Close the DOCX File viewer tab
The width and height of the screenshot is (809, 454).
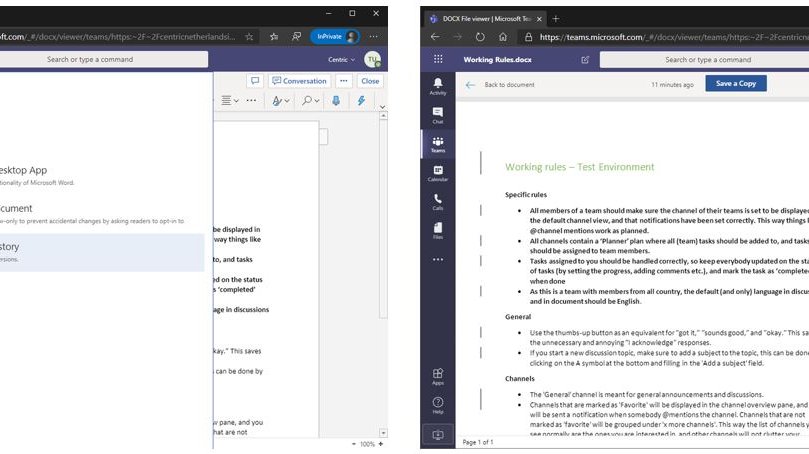(x=539, y=19)
